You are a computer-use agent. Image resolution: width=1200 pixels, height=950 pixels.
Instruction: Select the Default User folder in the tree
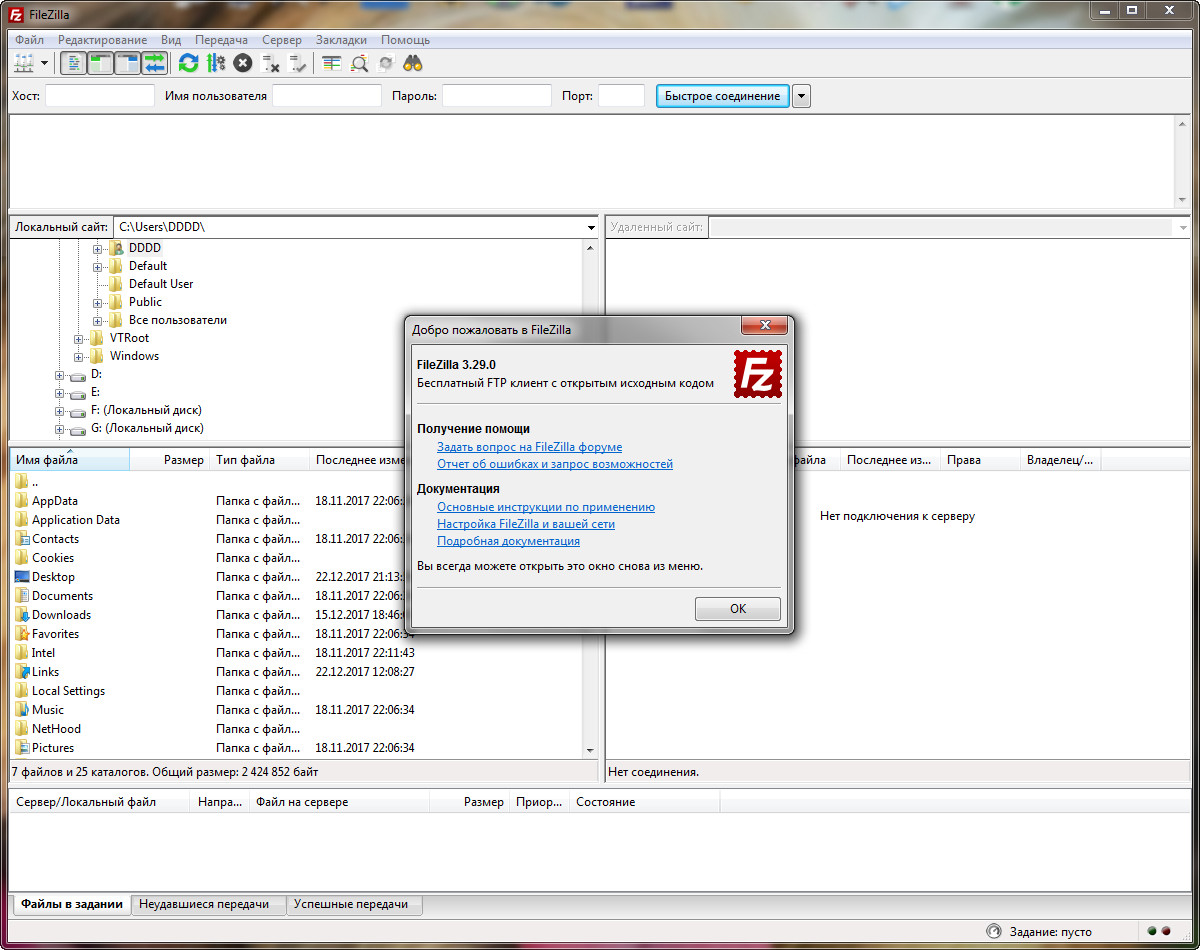161,284
